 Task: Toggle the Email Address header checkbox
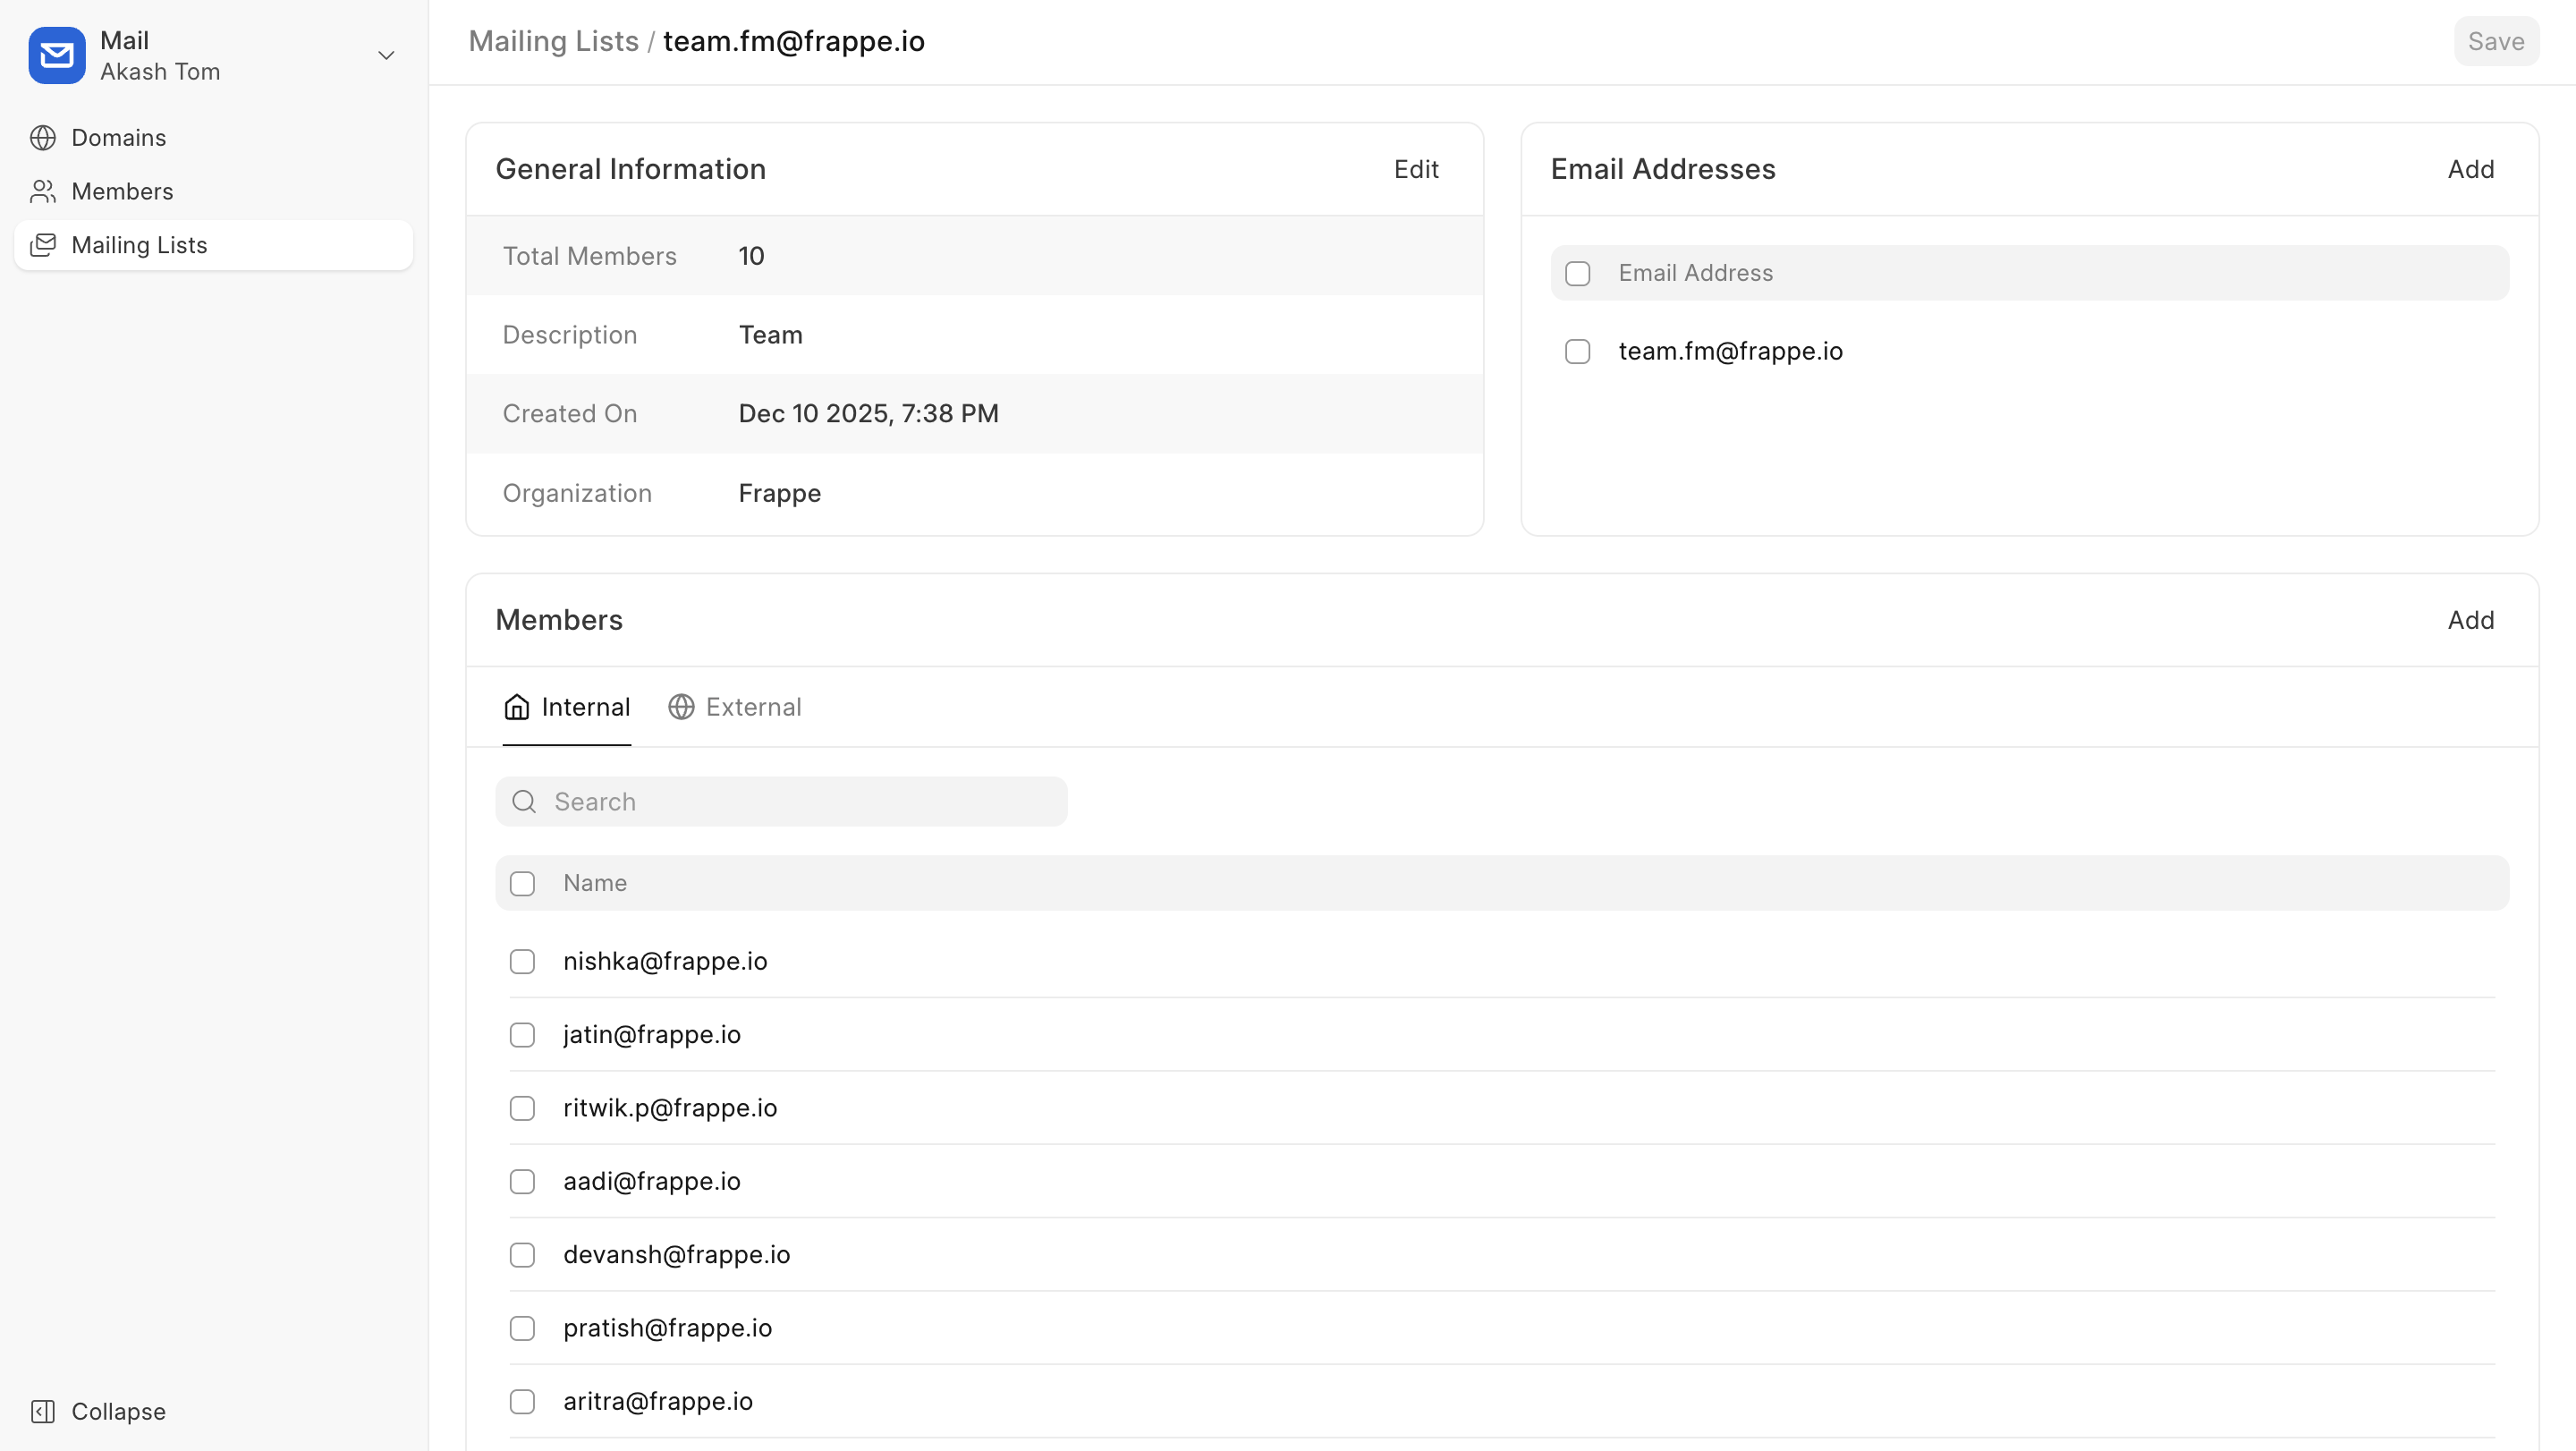(x=1577, y=273)
